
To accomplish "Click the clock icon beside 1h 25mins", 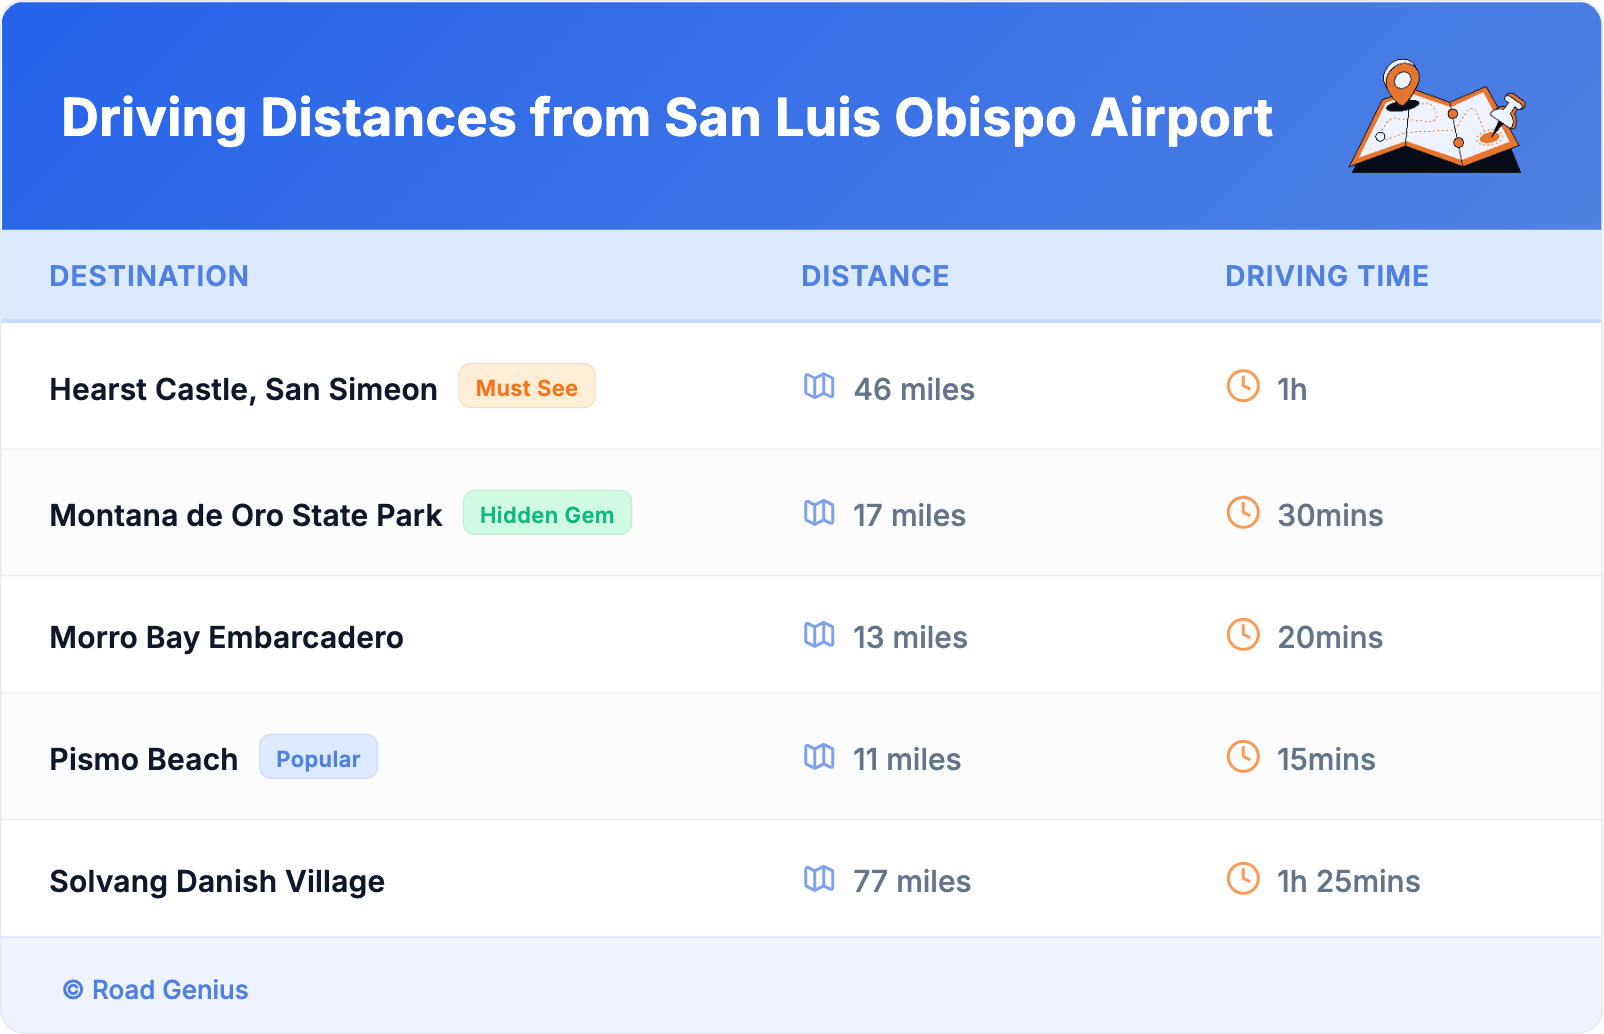I will [1243, 879].
